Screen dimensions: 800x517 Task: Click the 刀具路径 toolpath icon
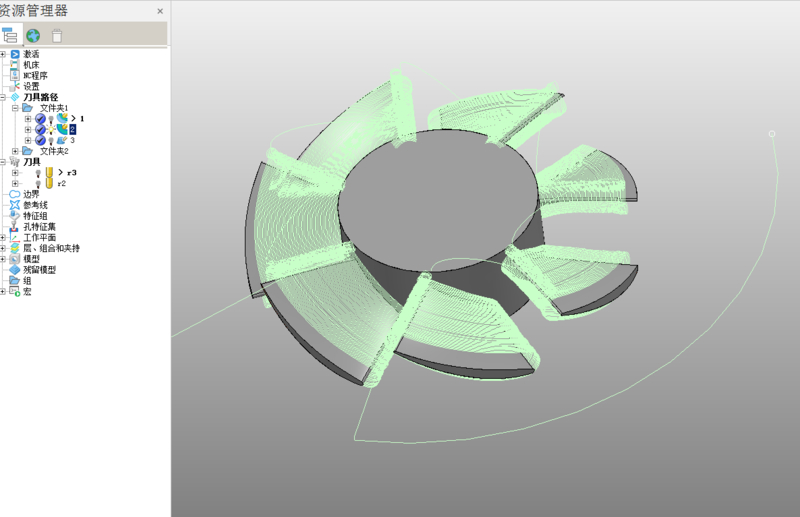coord(15,97)
